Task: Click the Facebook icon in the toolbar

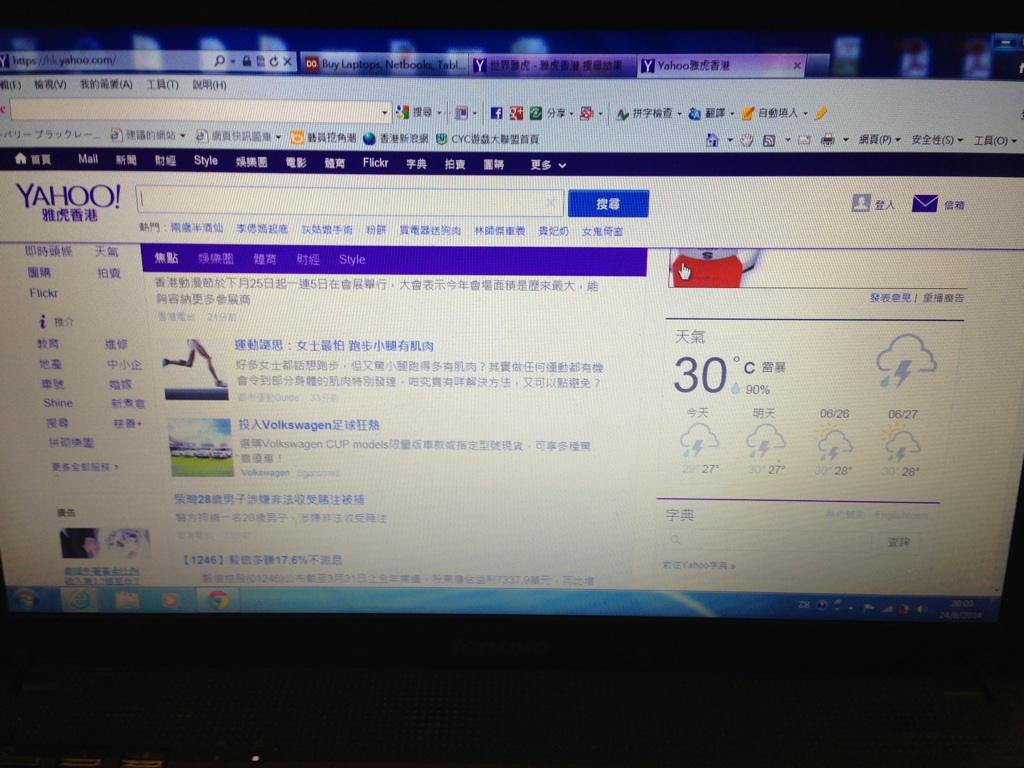Action: point(496,113)
